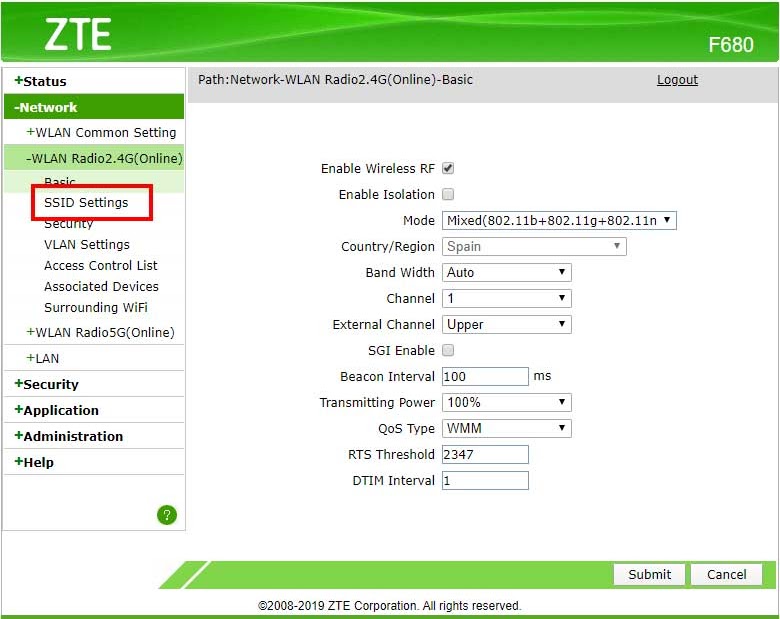This screenshot has height=619, width=780.
Task: Expand WLAN Radio5G(Online) submenu
Action: point(100,332)
